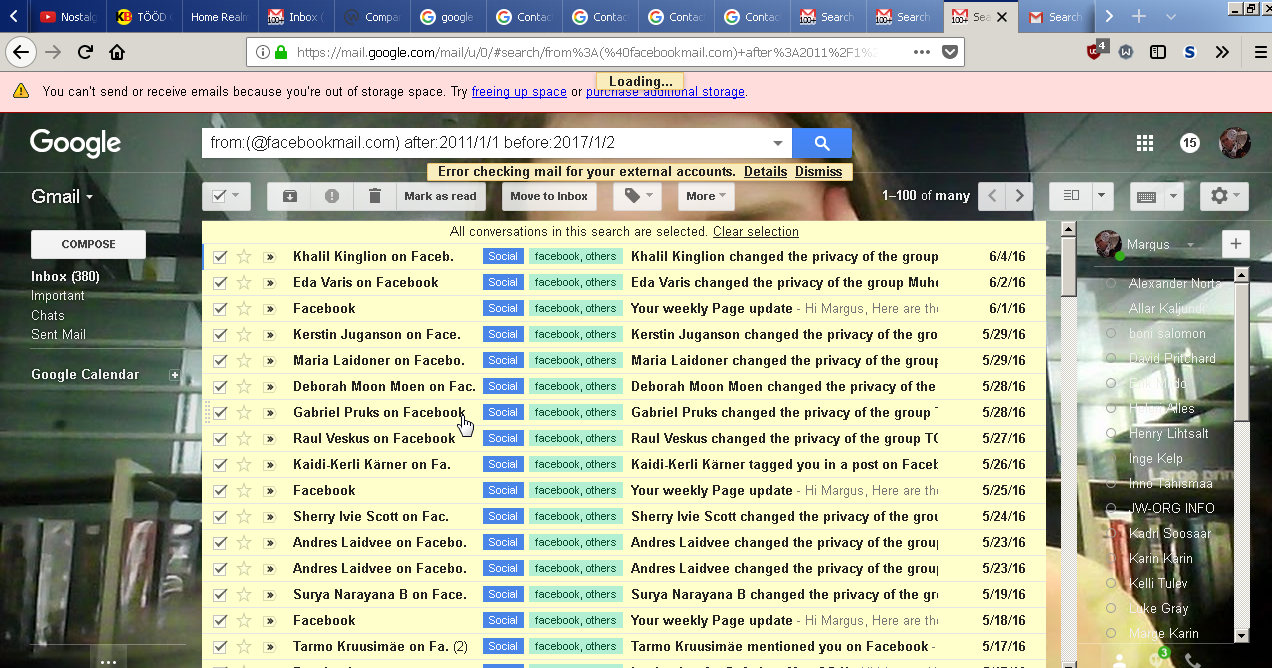
Task: Open the Labels tag dropdown
Action: 637,196
